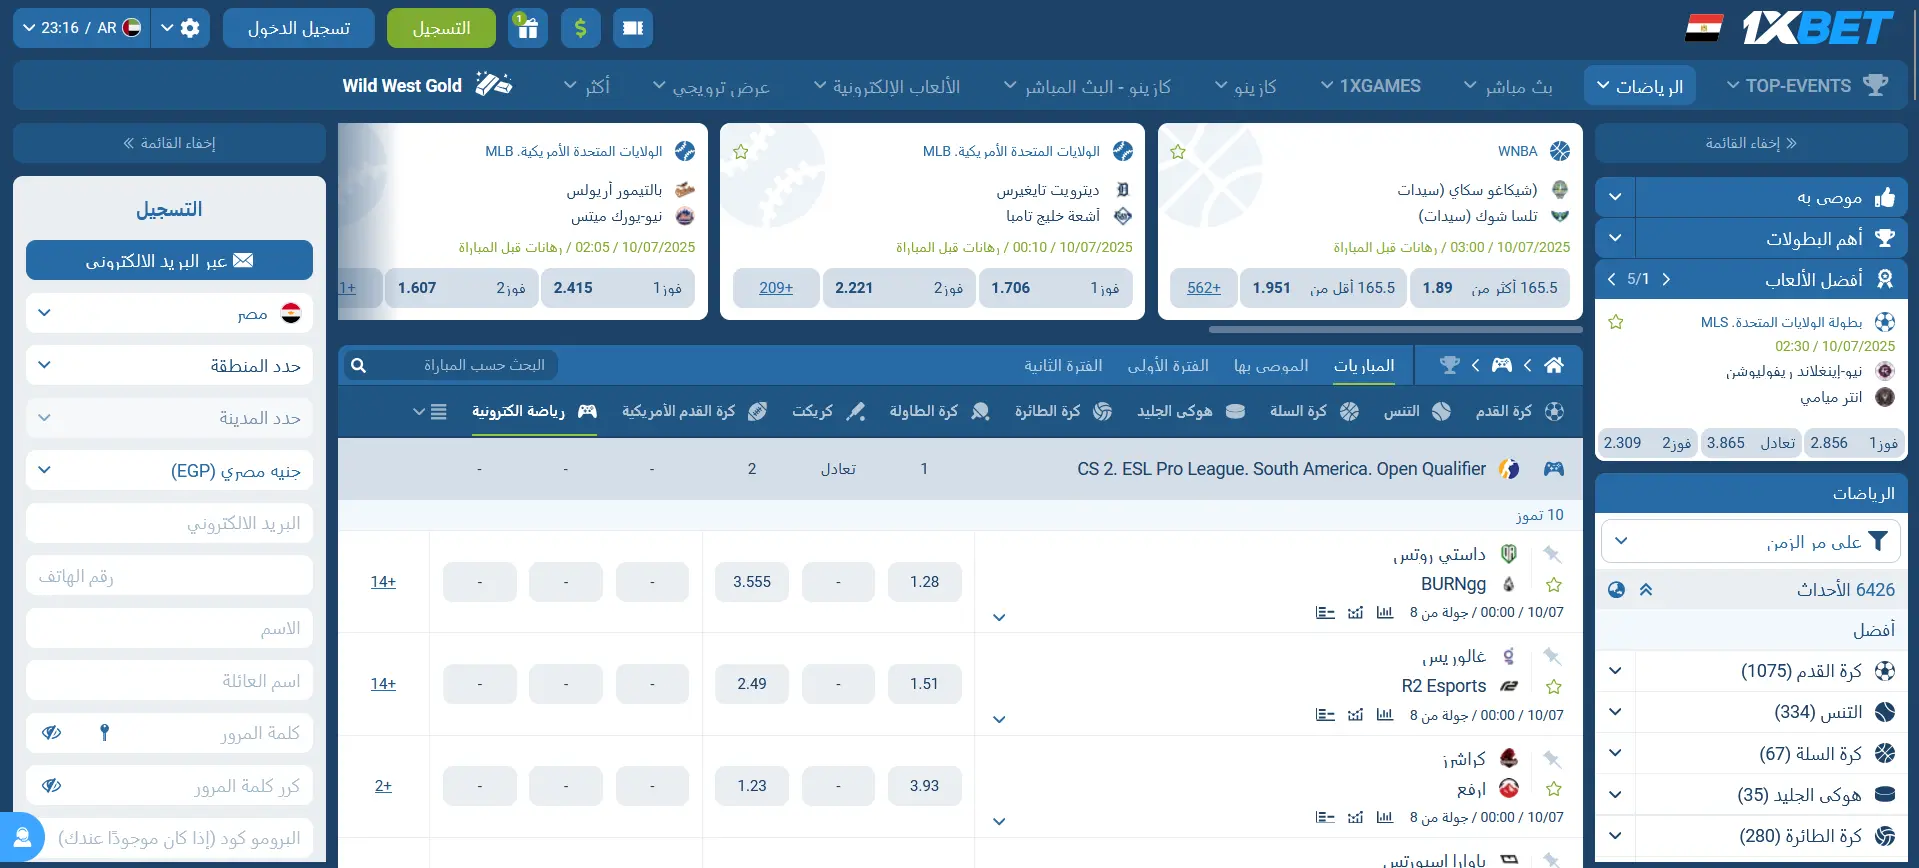Viewport: 1919px width, 868px height.
Task: Focus البريد الالكتروني input field
Action: click(x=169, y=523)
